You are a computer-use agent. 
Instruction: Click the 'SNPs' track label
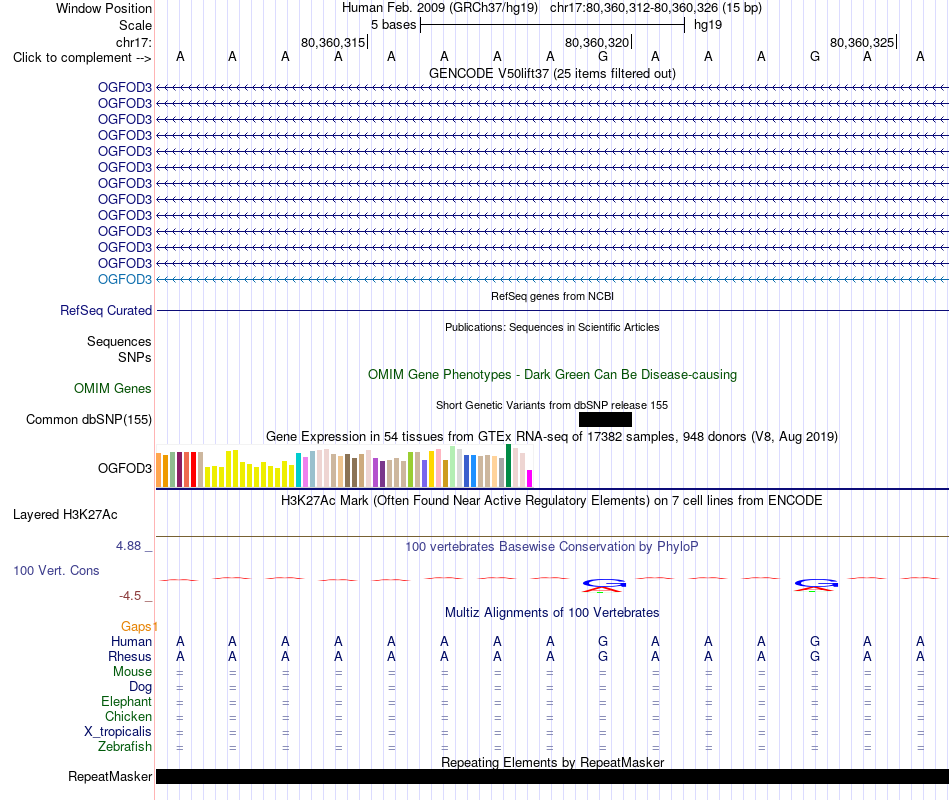pos(135,357)
